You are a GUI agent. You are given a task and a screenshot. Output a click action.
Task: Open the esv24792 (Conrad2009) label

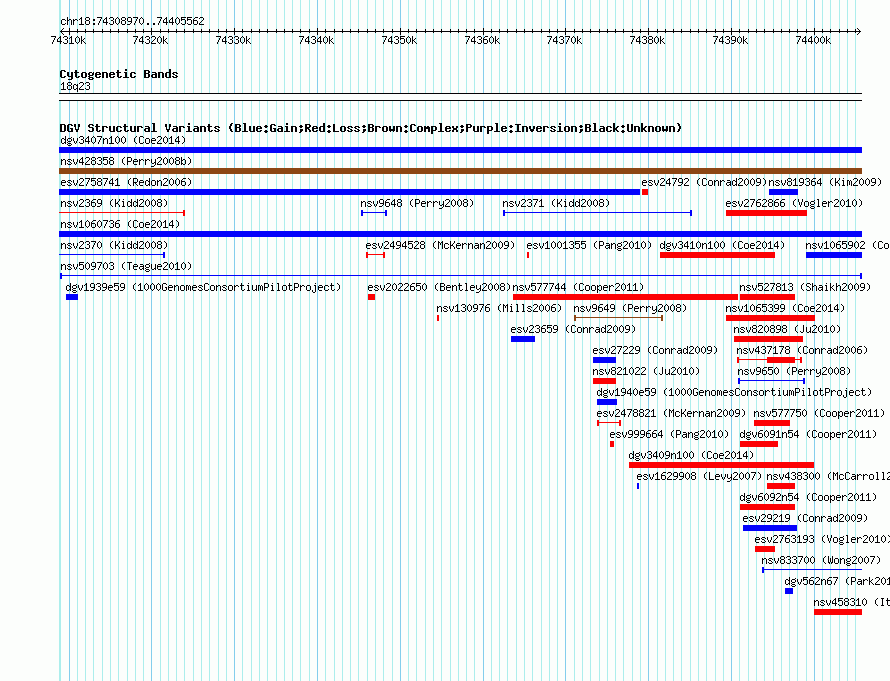click(x=704, y=182)
